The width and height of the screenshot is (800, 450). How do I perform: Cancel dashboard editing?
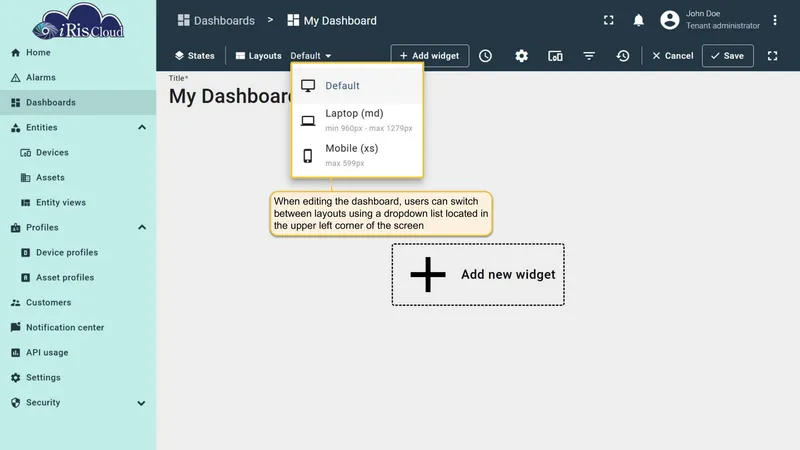[x=672, y=56]
